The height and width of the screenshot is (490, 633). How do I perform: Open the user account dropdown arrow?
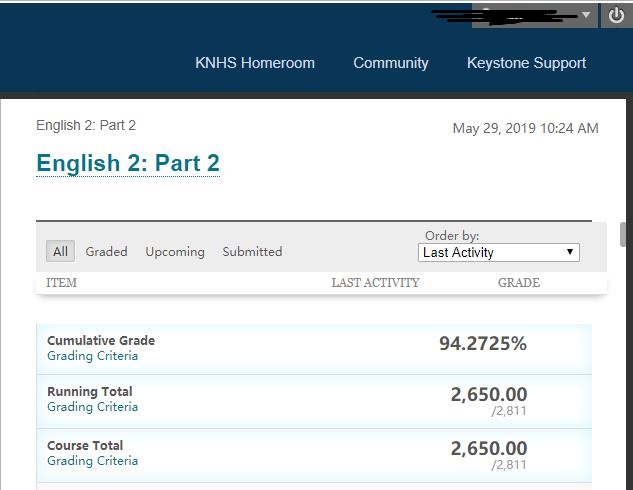point(586,15)
